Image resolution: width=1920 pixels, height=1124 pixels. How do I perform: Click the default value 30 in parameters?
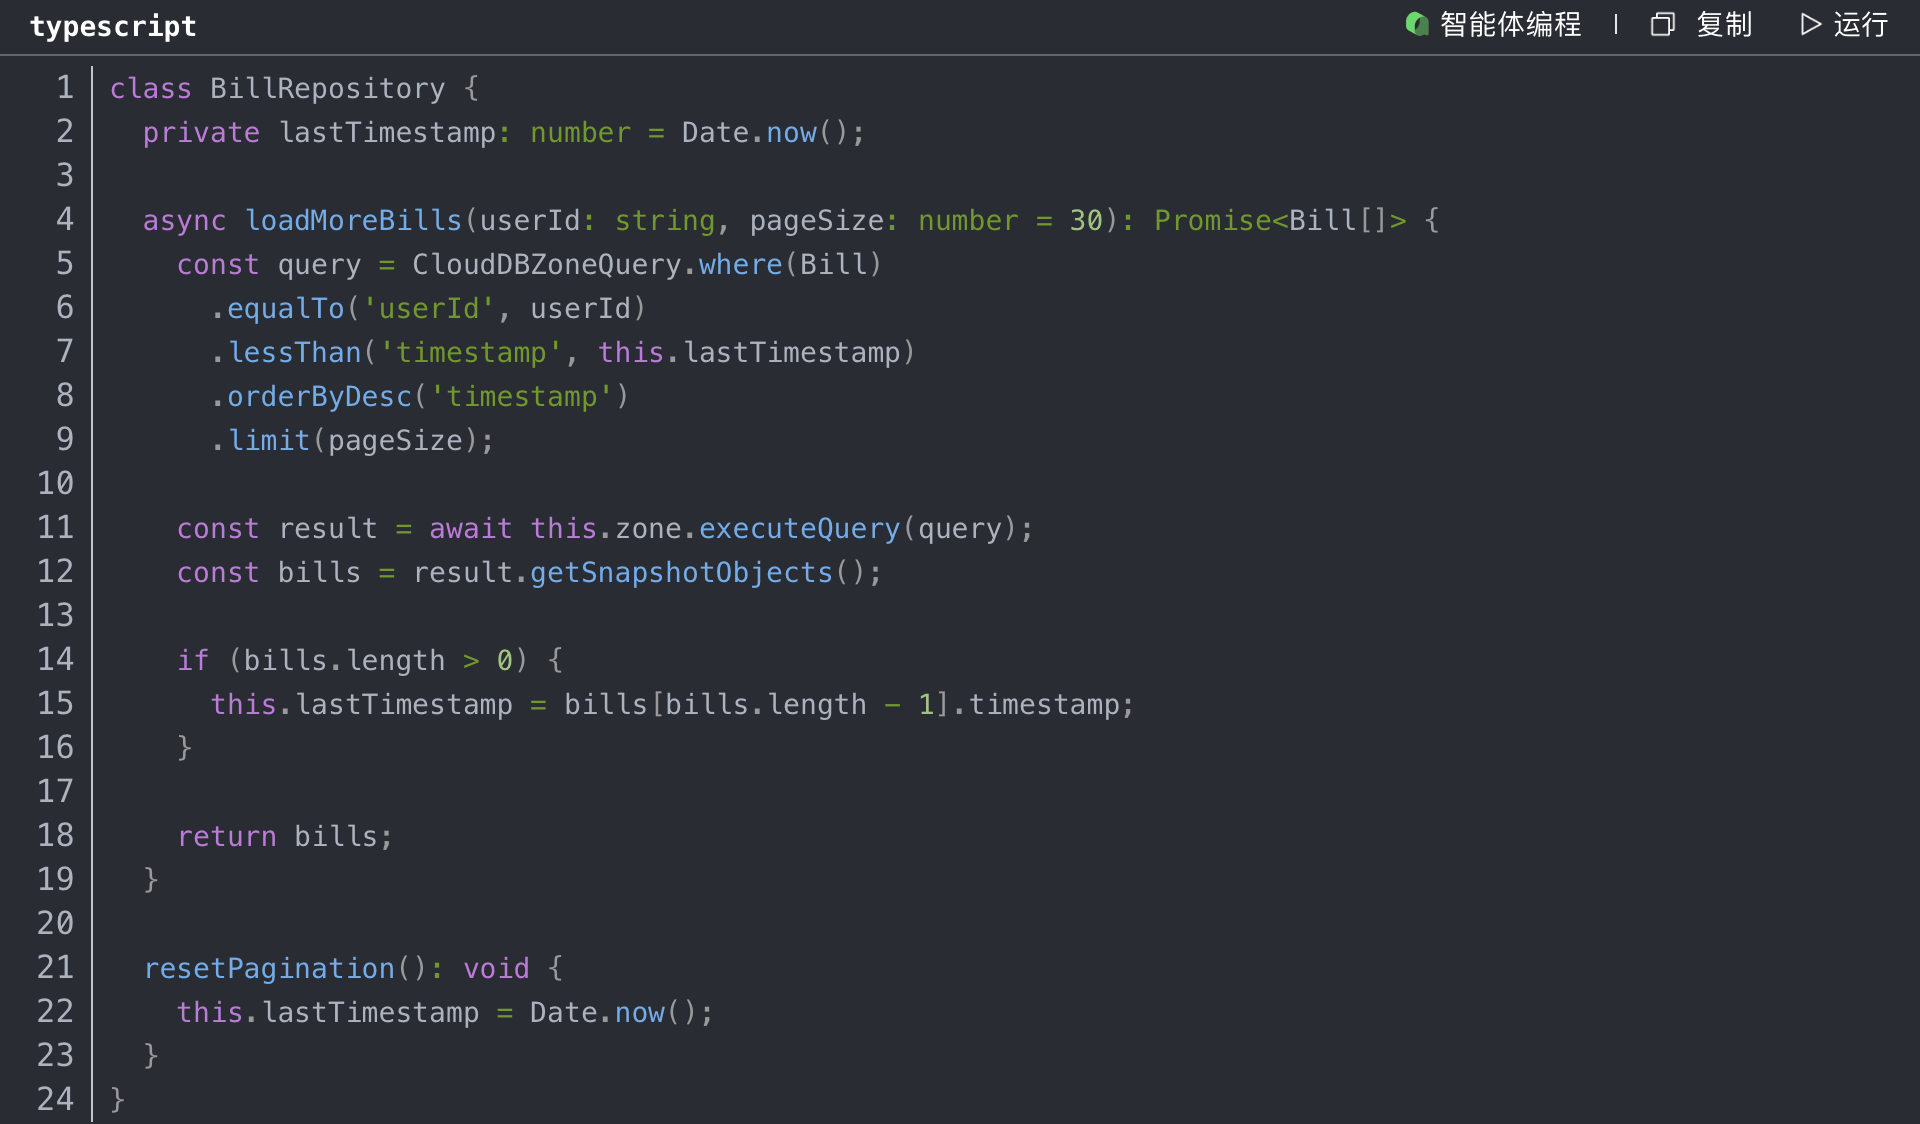click(1086, 220)
